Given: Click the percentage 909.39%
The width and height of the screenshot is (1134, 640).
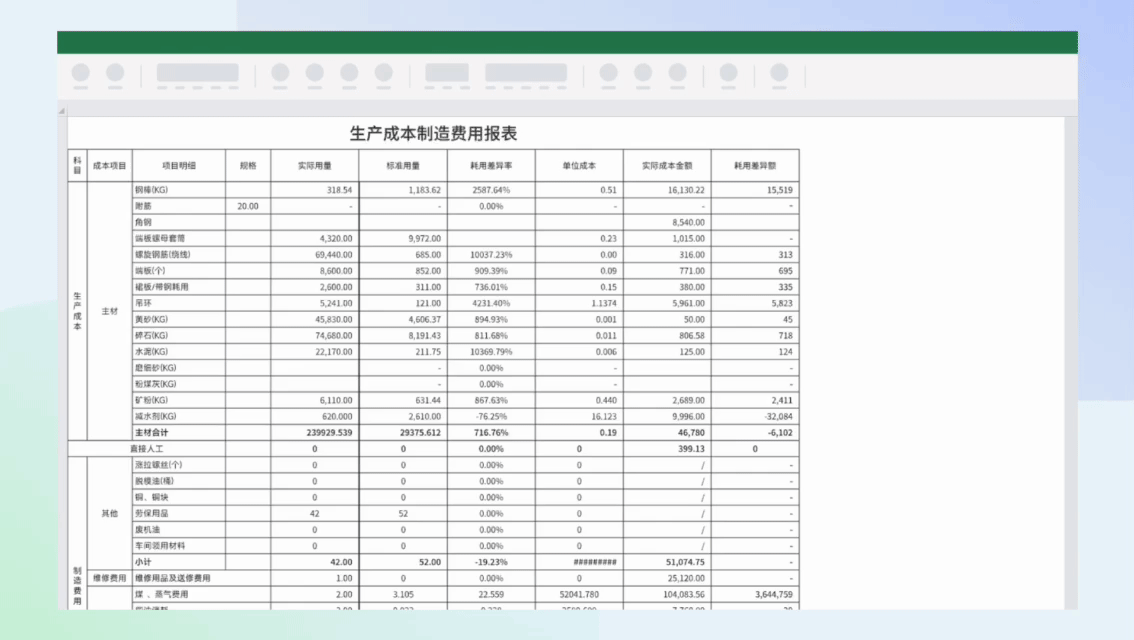Looking at the screenshot, I should [491, 270].
